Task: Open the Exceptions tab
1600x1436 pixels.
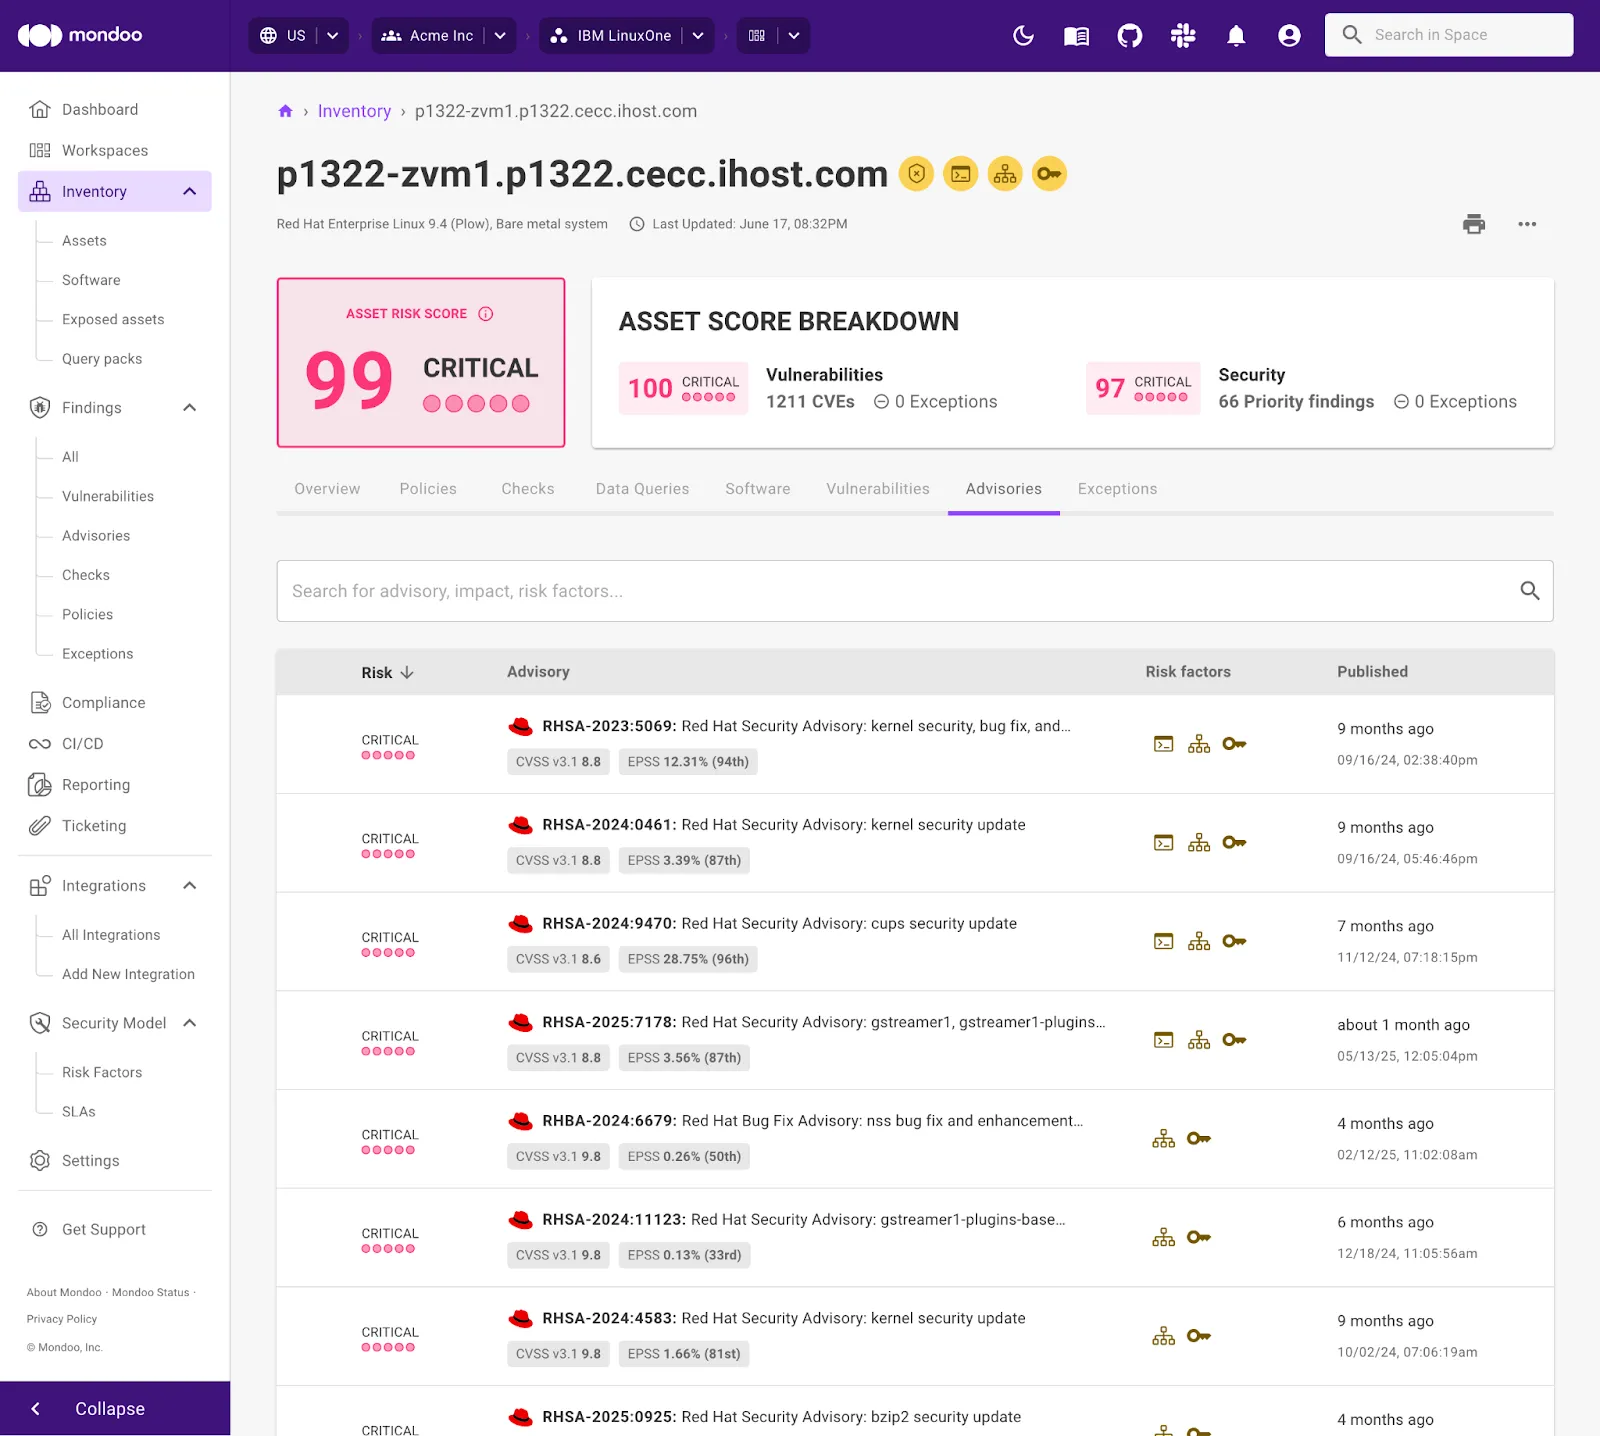Action: tap(1117, 489)
